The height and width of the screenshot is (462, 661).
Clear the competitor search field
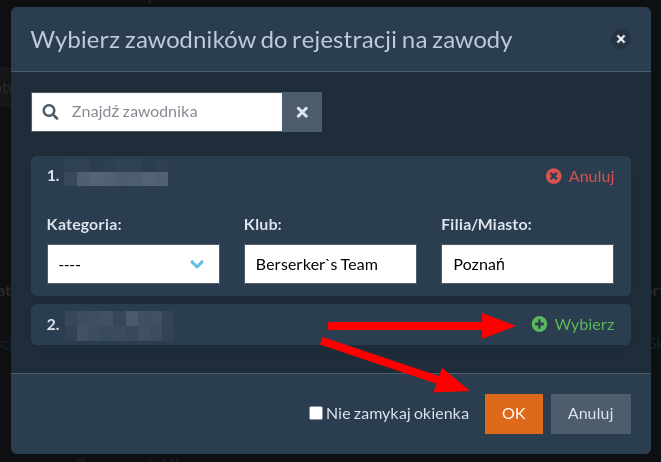(x=302, y=112)
